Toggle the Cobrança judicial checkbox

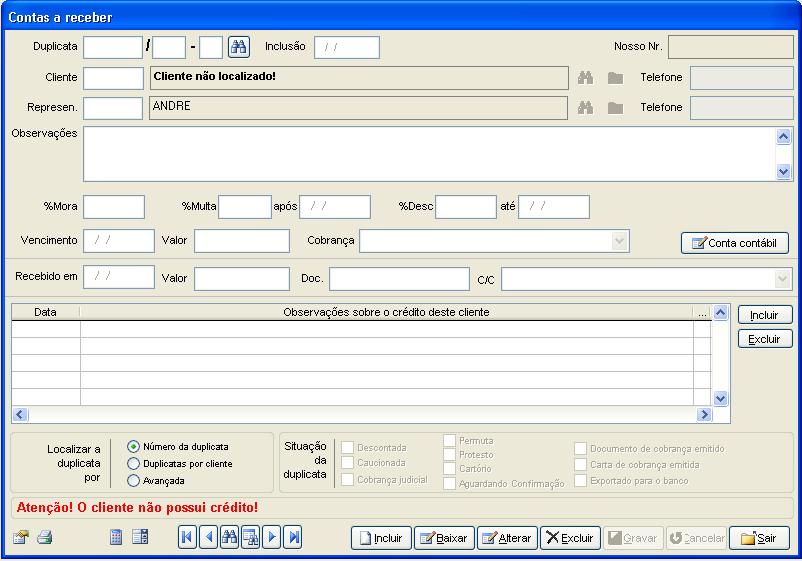coord(347,480)
